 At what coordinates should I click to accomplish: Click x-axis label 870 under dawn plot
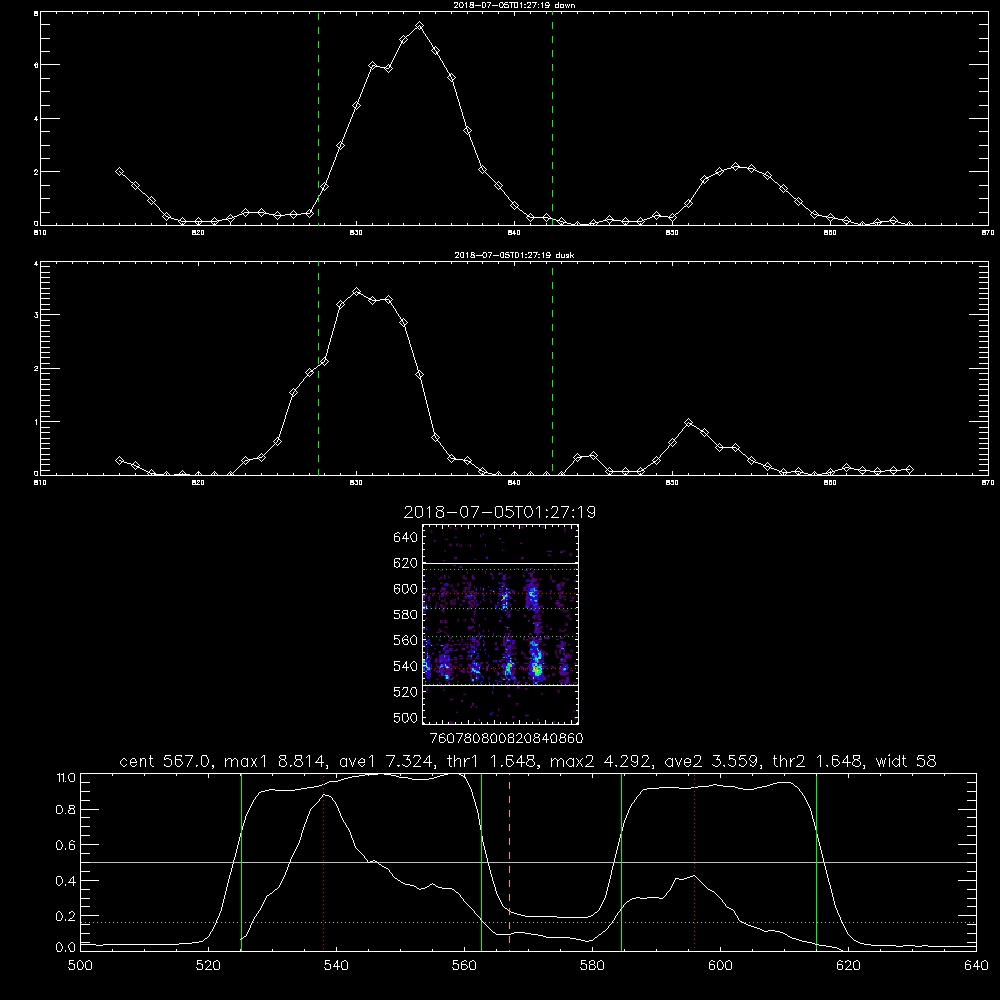987,233
